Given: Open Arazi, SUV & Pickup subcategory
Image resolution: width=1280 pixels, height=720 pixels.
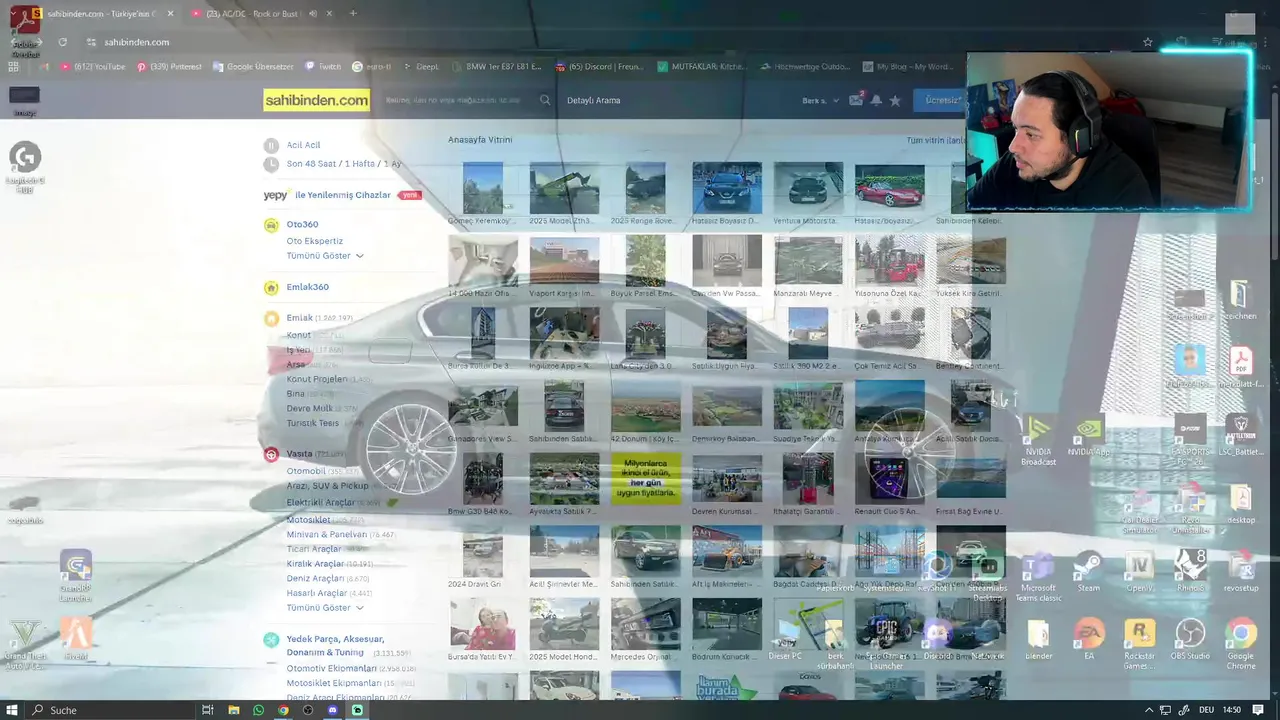Looking at the screenshot, I should [328, 486].
